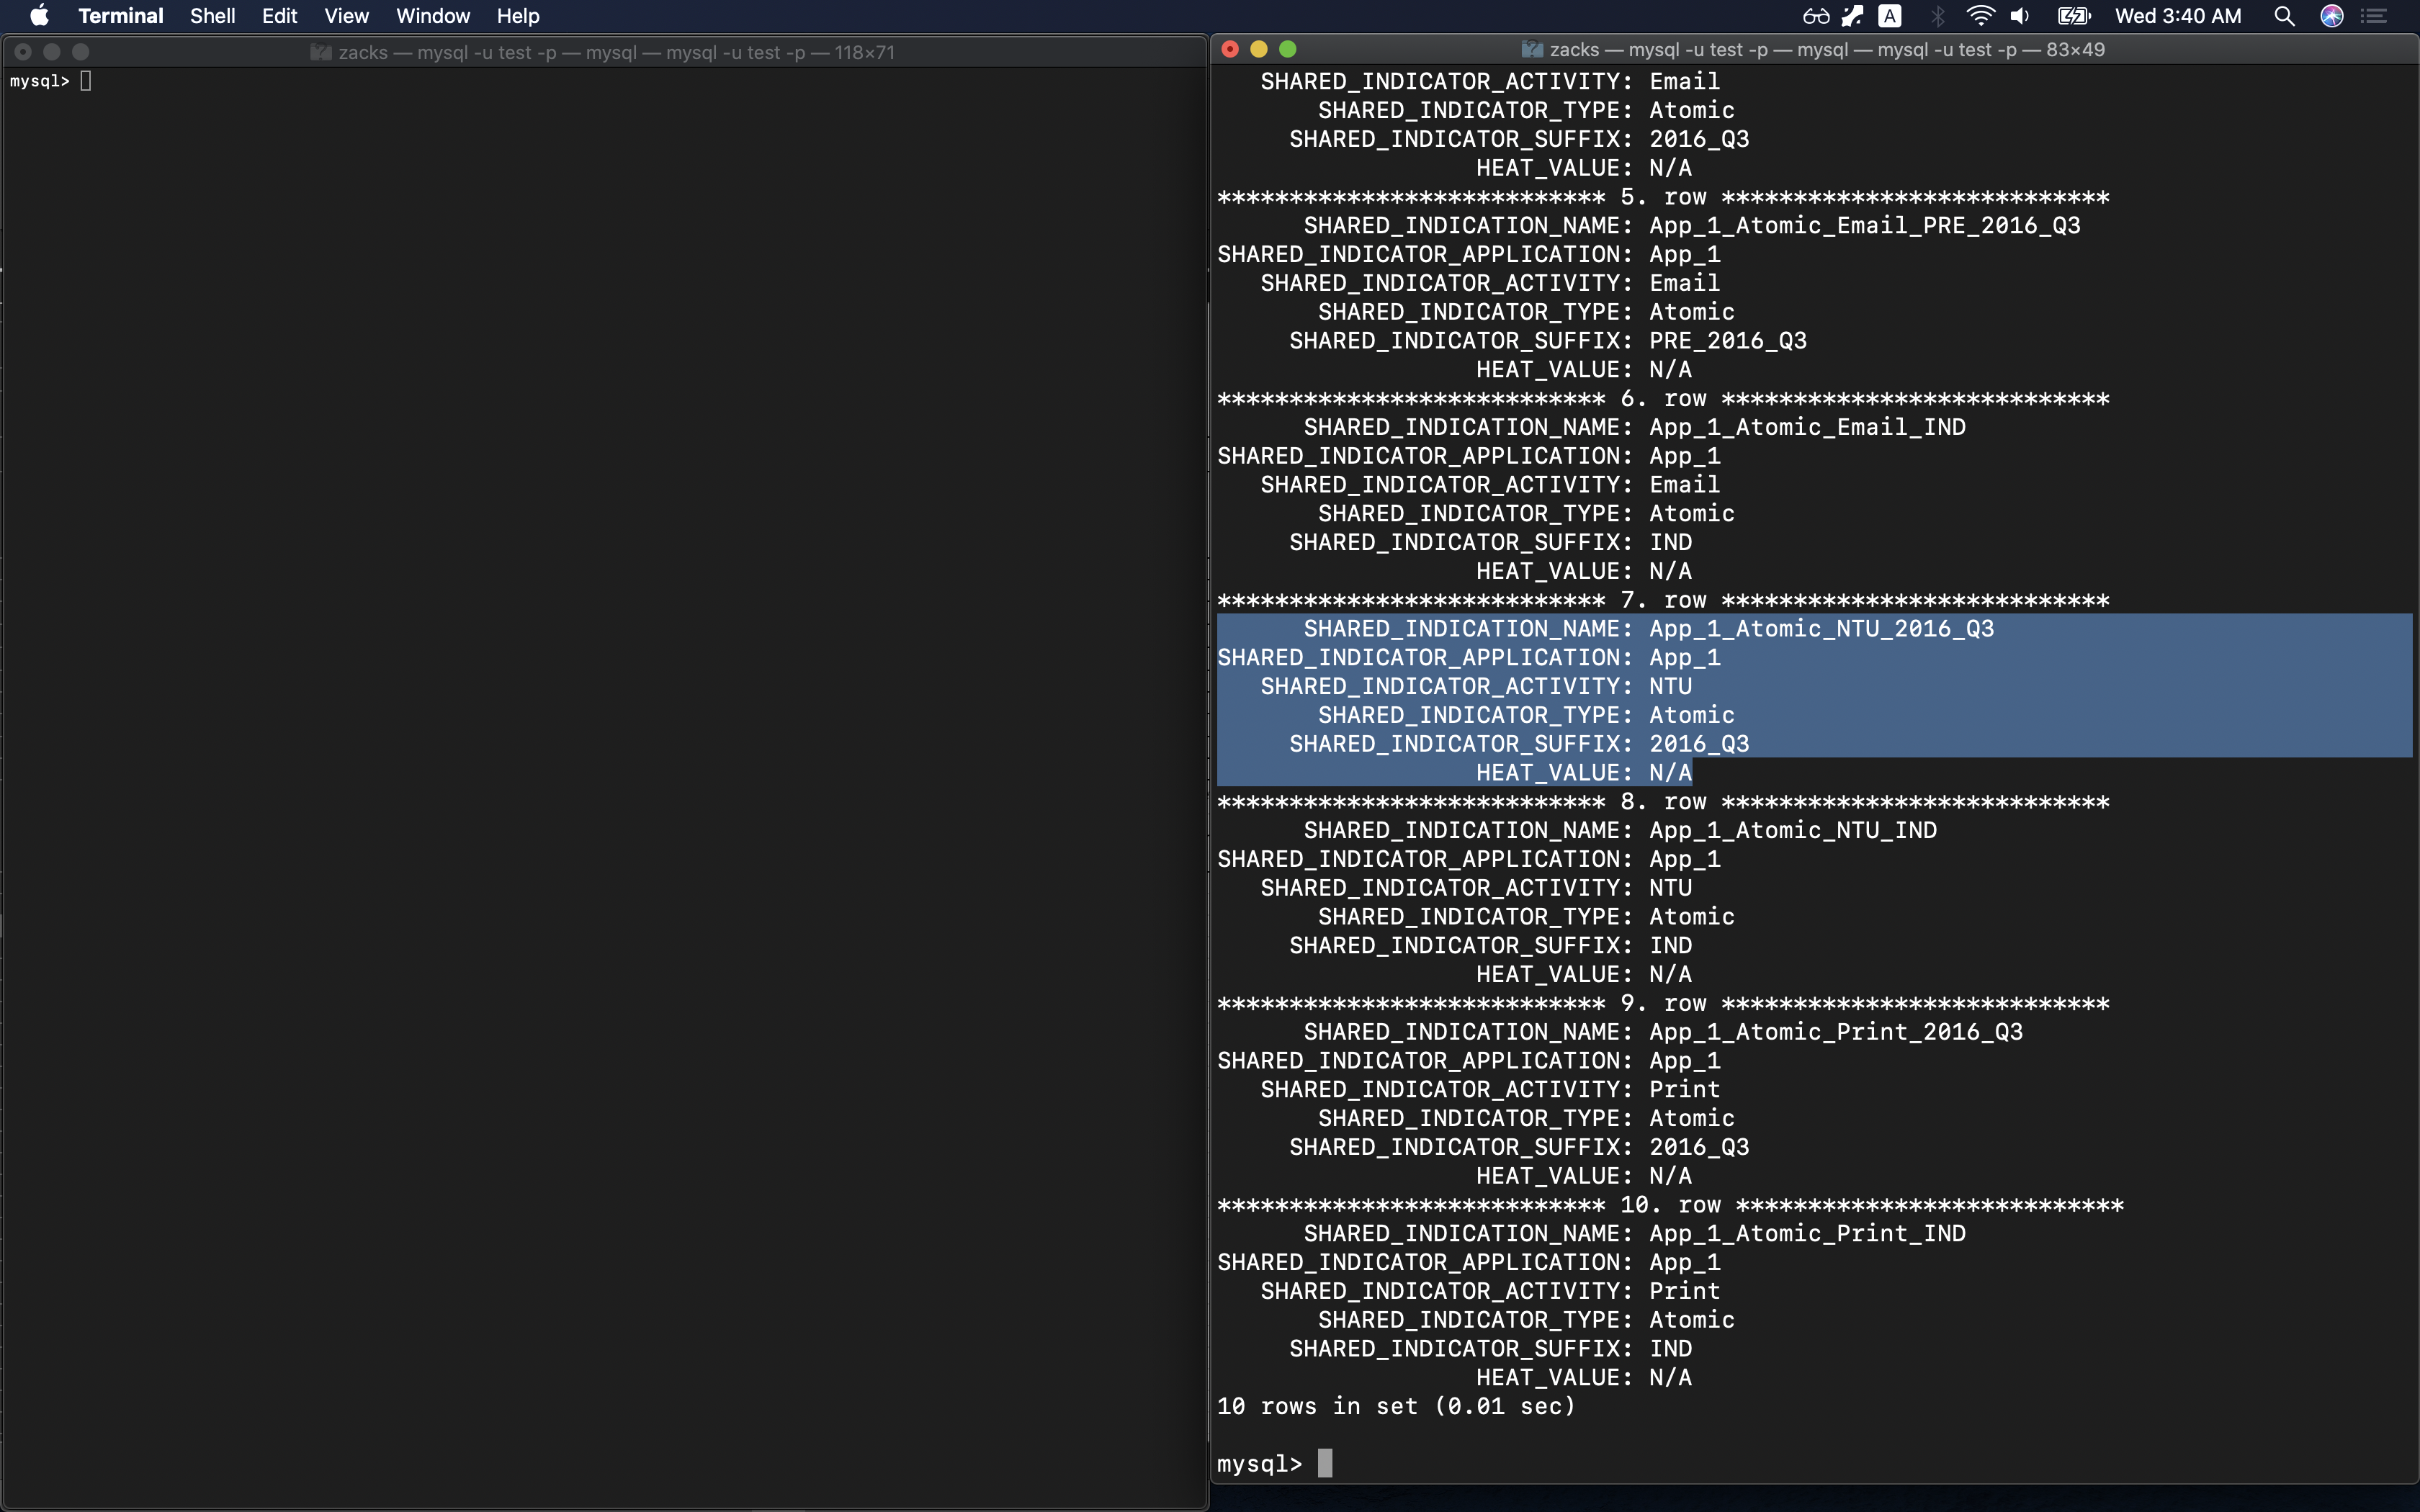Click the battery charging icon
Image resolution: width=2420 pixels, height=1512 pixels.
click(2073, 16)
